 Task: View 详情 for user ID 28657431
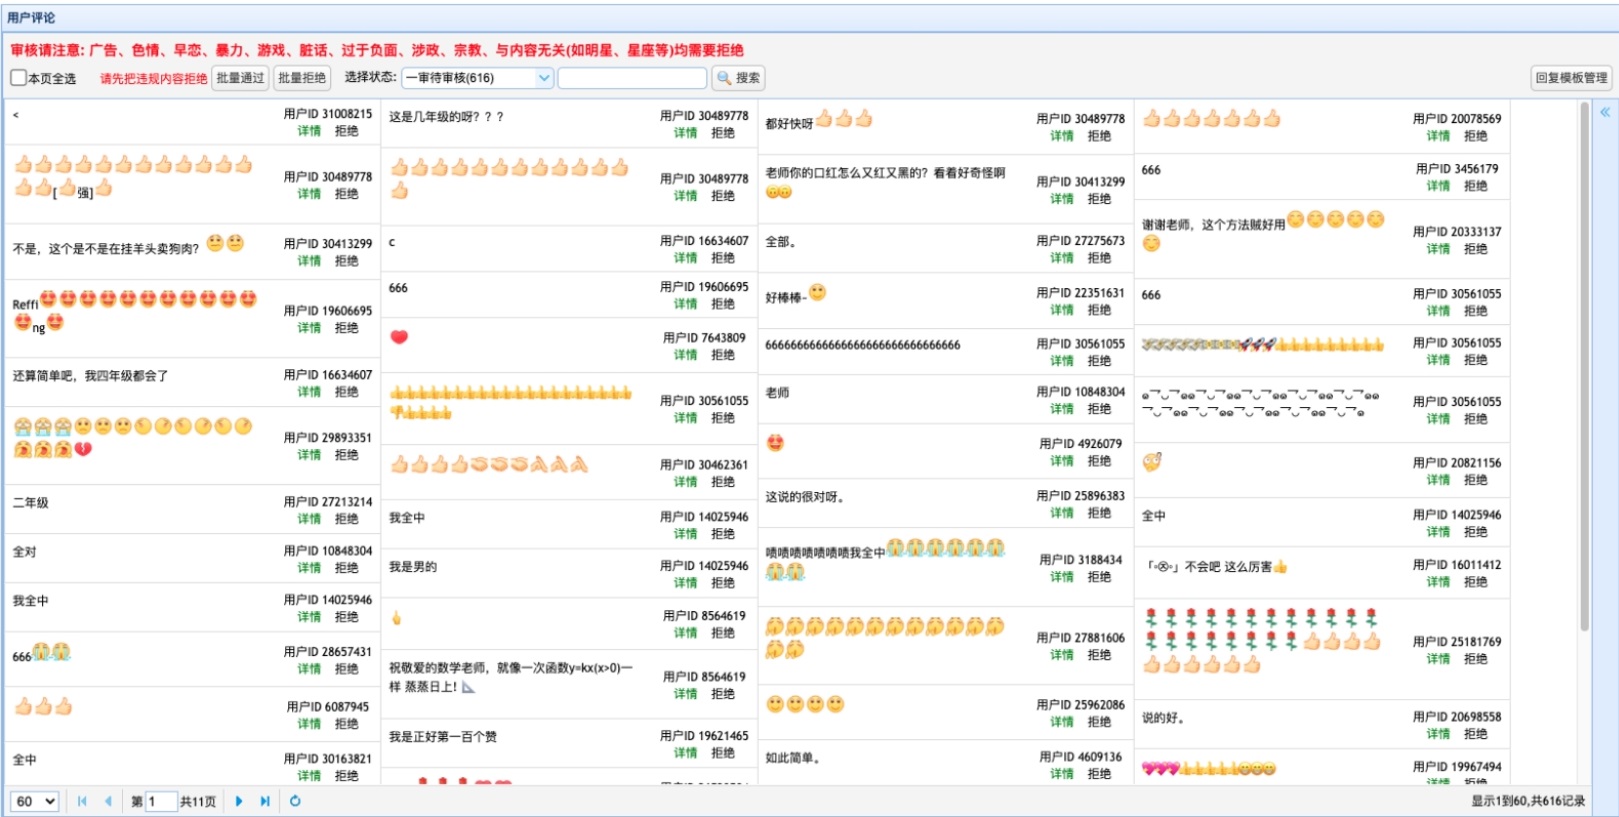click(309, 669)
